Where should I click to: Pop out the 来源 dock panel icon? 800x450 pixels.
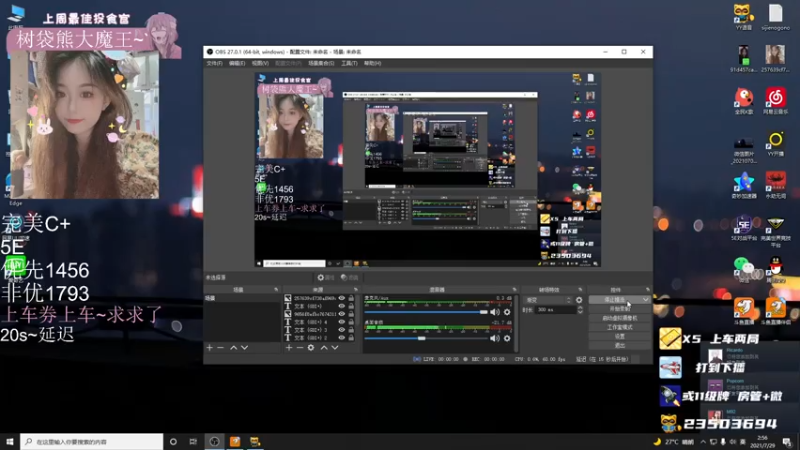click(356, 290)
